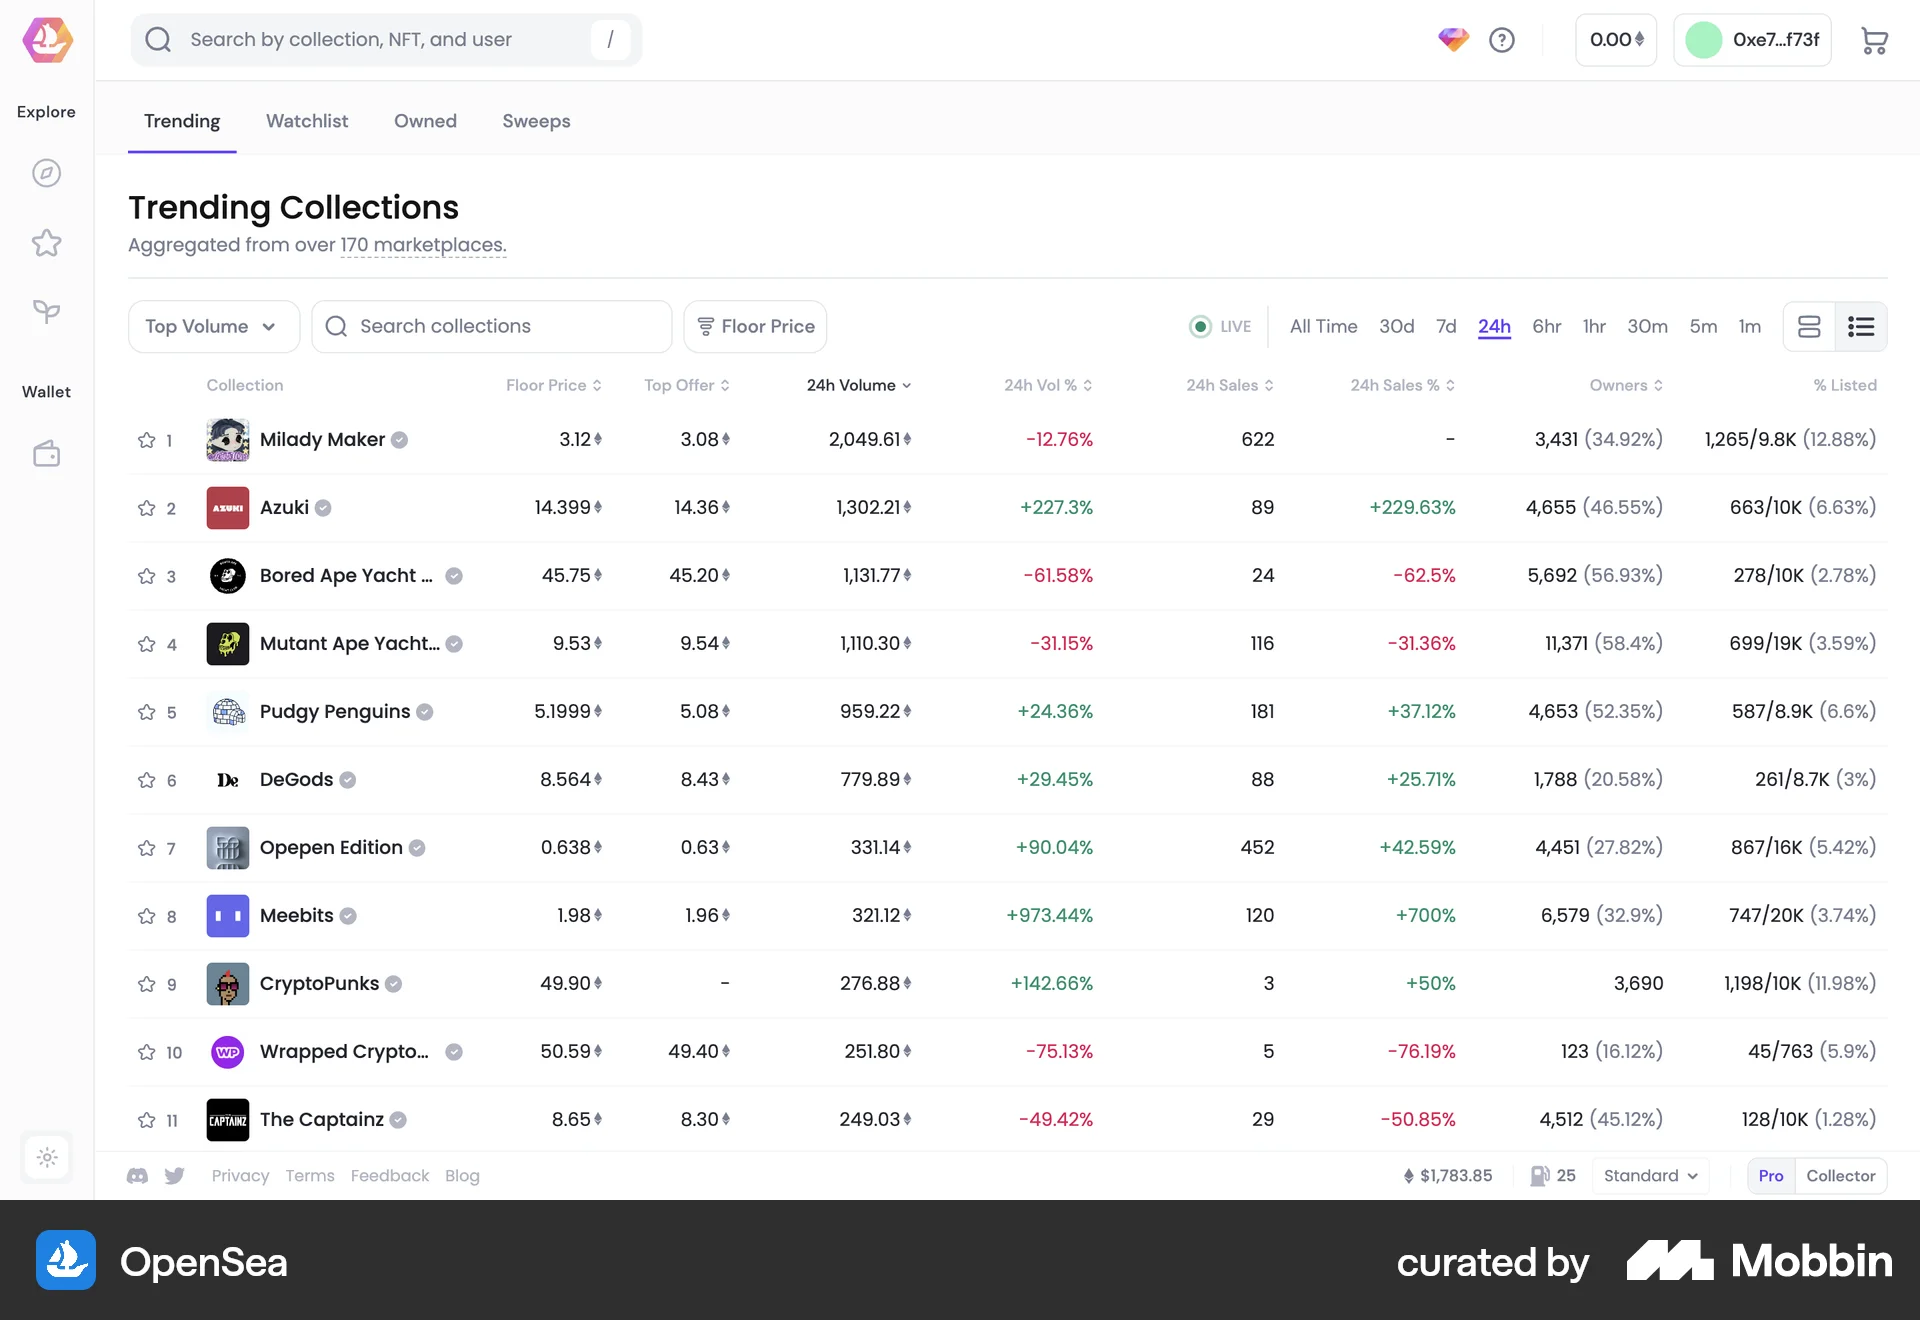Screen dimensions: 1920x1320
Task: Click the sprout Mint icon in sidebar
Action: [46, 311]
